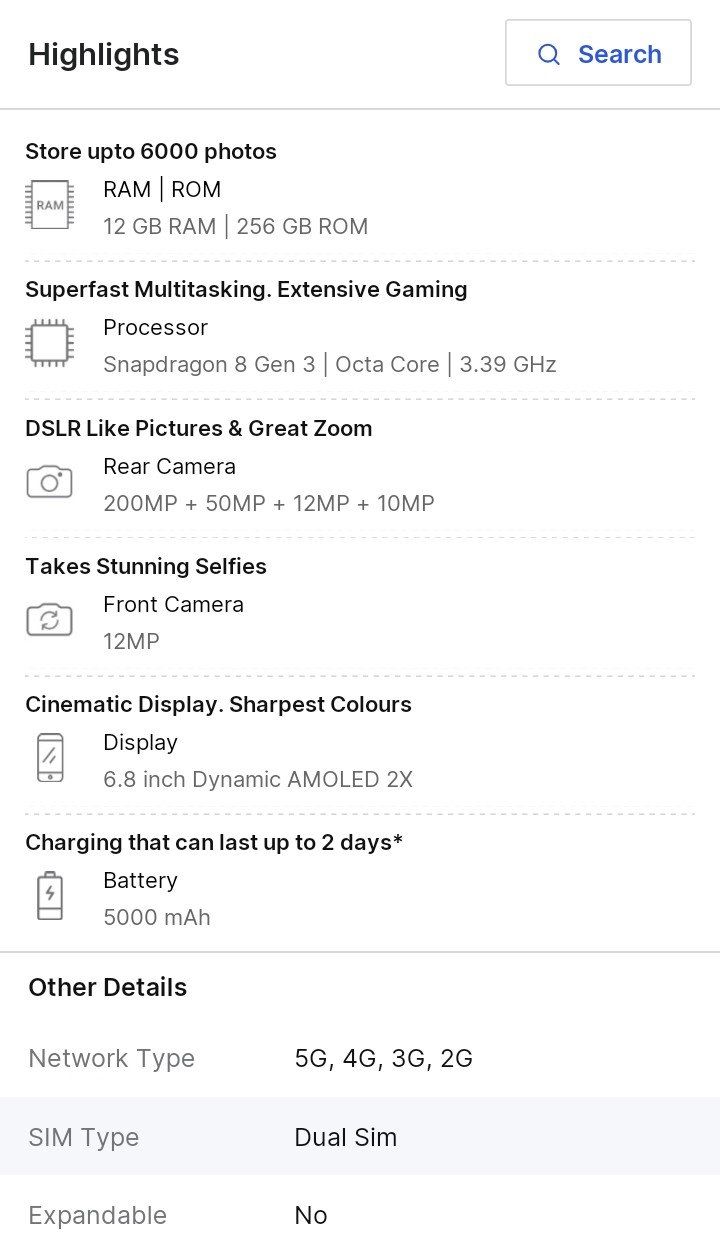Image resolution: width=720 pixels, height=1235 pixels.
Task: Tap the Expandable row label
Action: [98, 1215]
